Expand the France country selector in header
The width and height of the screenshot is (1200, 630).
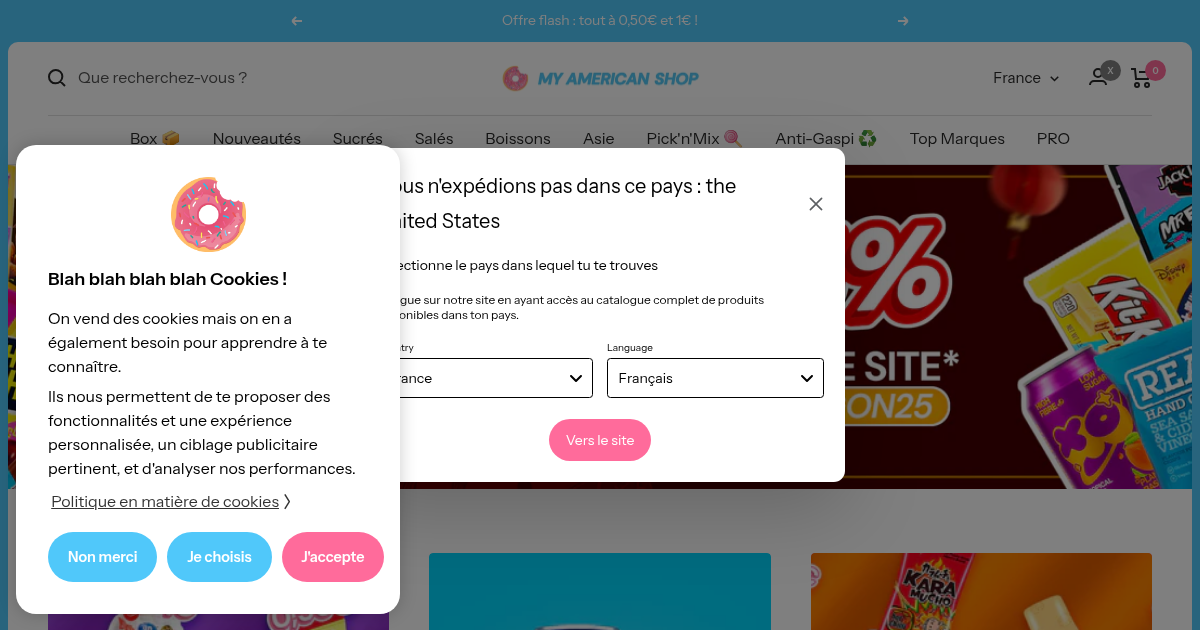[x=1026, y=78]
